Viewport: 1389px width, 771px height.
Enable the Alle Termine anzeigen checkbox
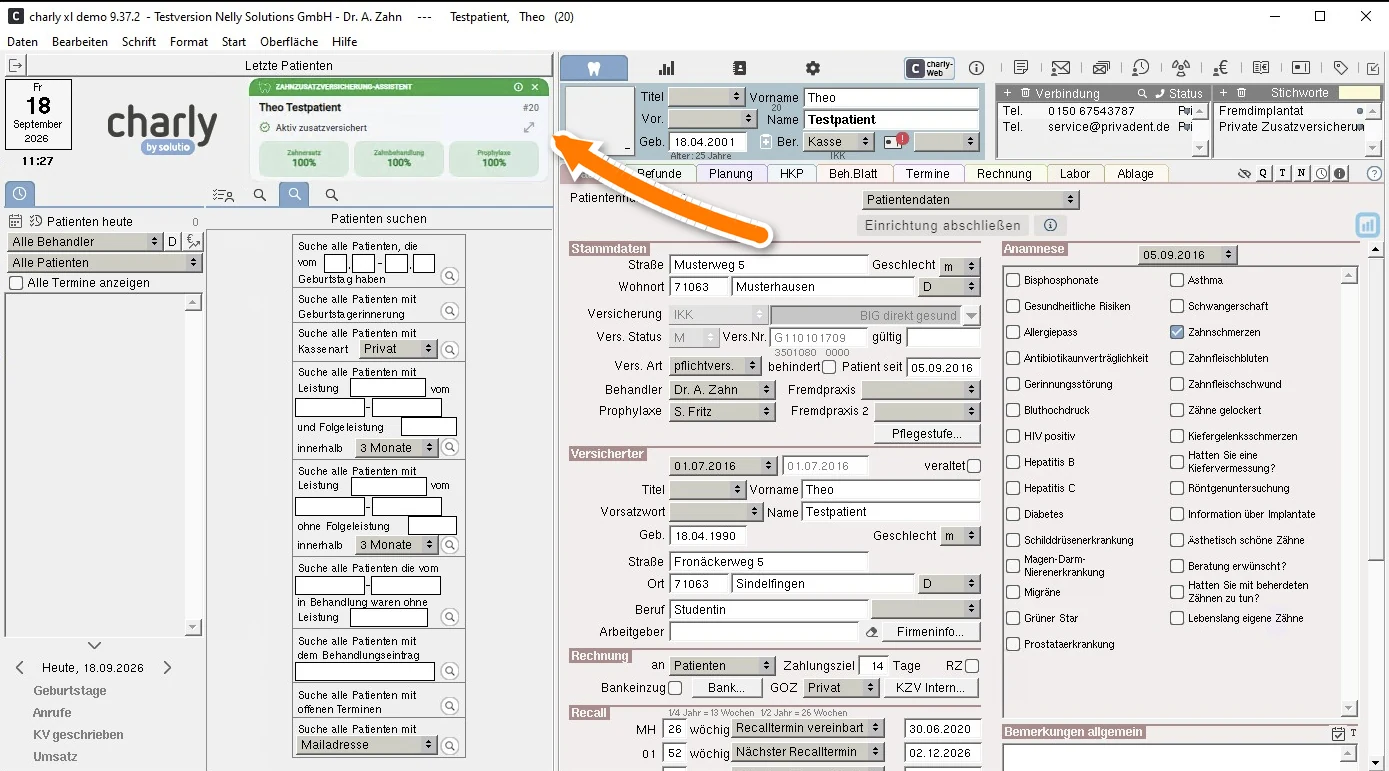[16, 283]
